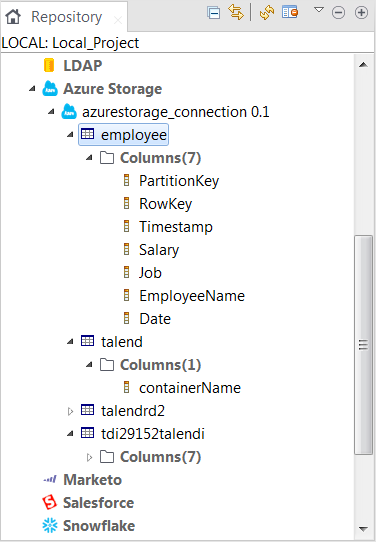Click folder icon of employee Columns(7)
376x542 pixels.
coord(107,158)
